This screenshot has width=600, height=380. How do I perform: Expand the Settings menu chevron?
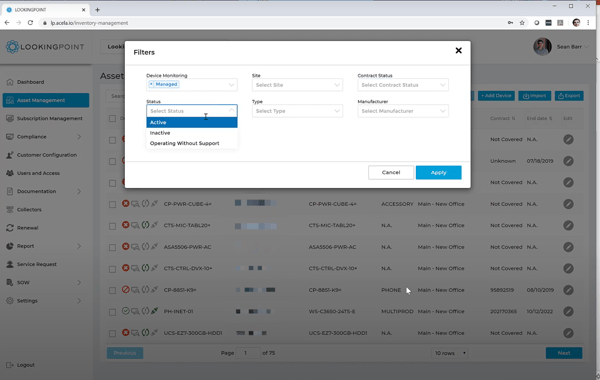(x=79, y=301)
